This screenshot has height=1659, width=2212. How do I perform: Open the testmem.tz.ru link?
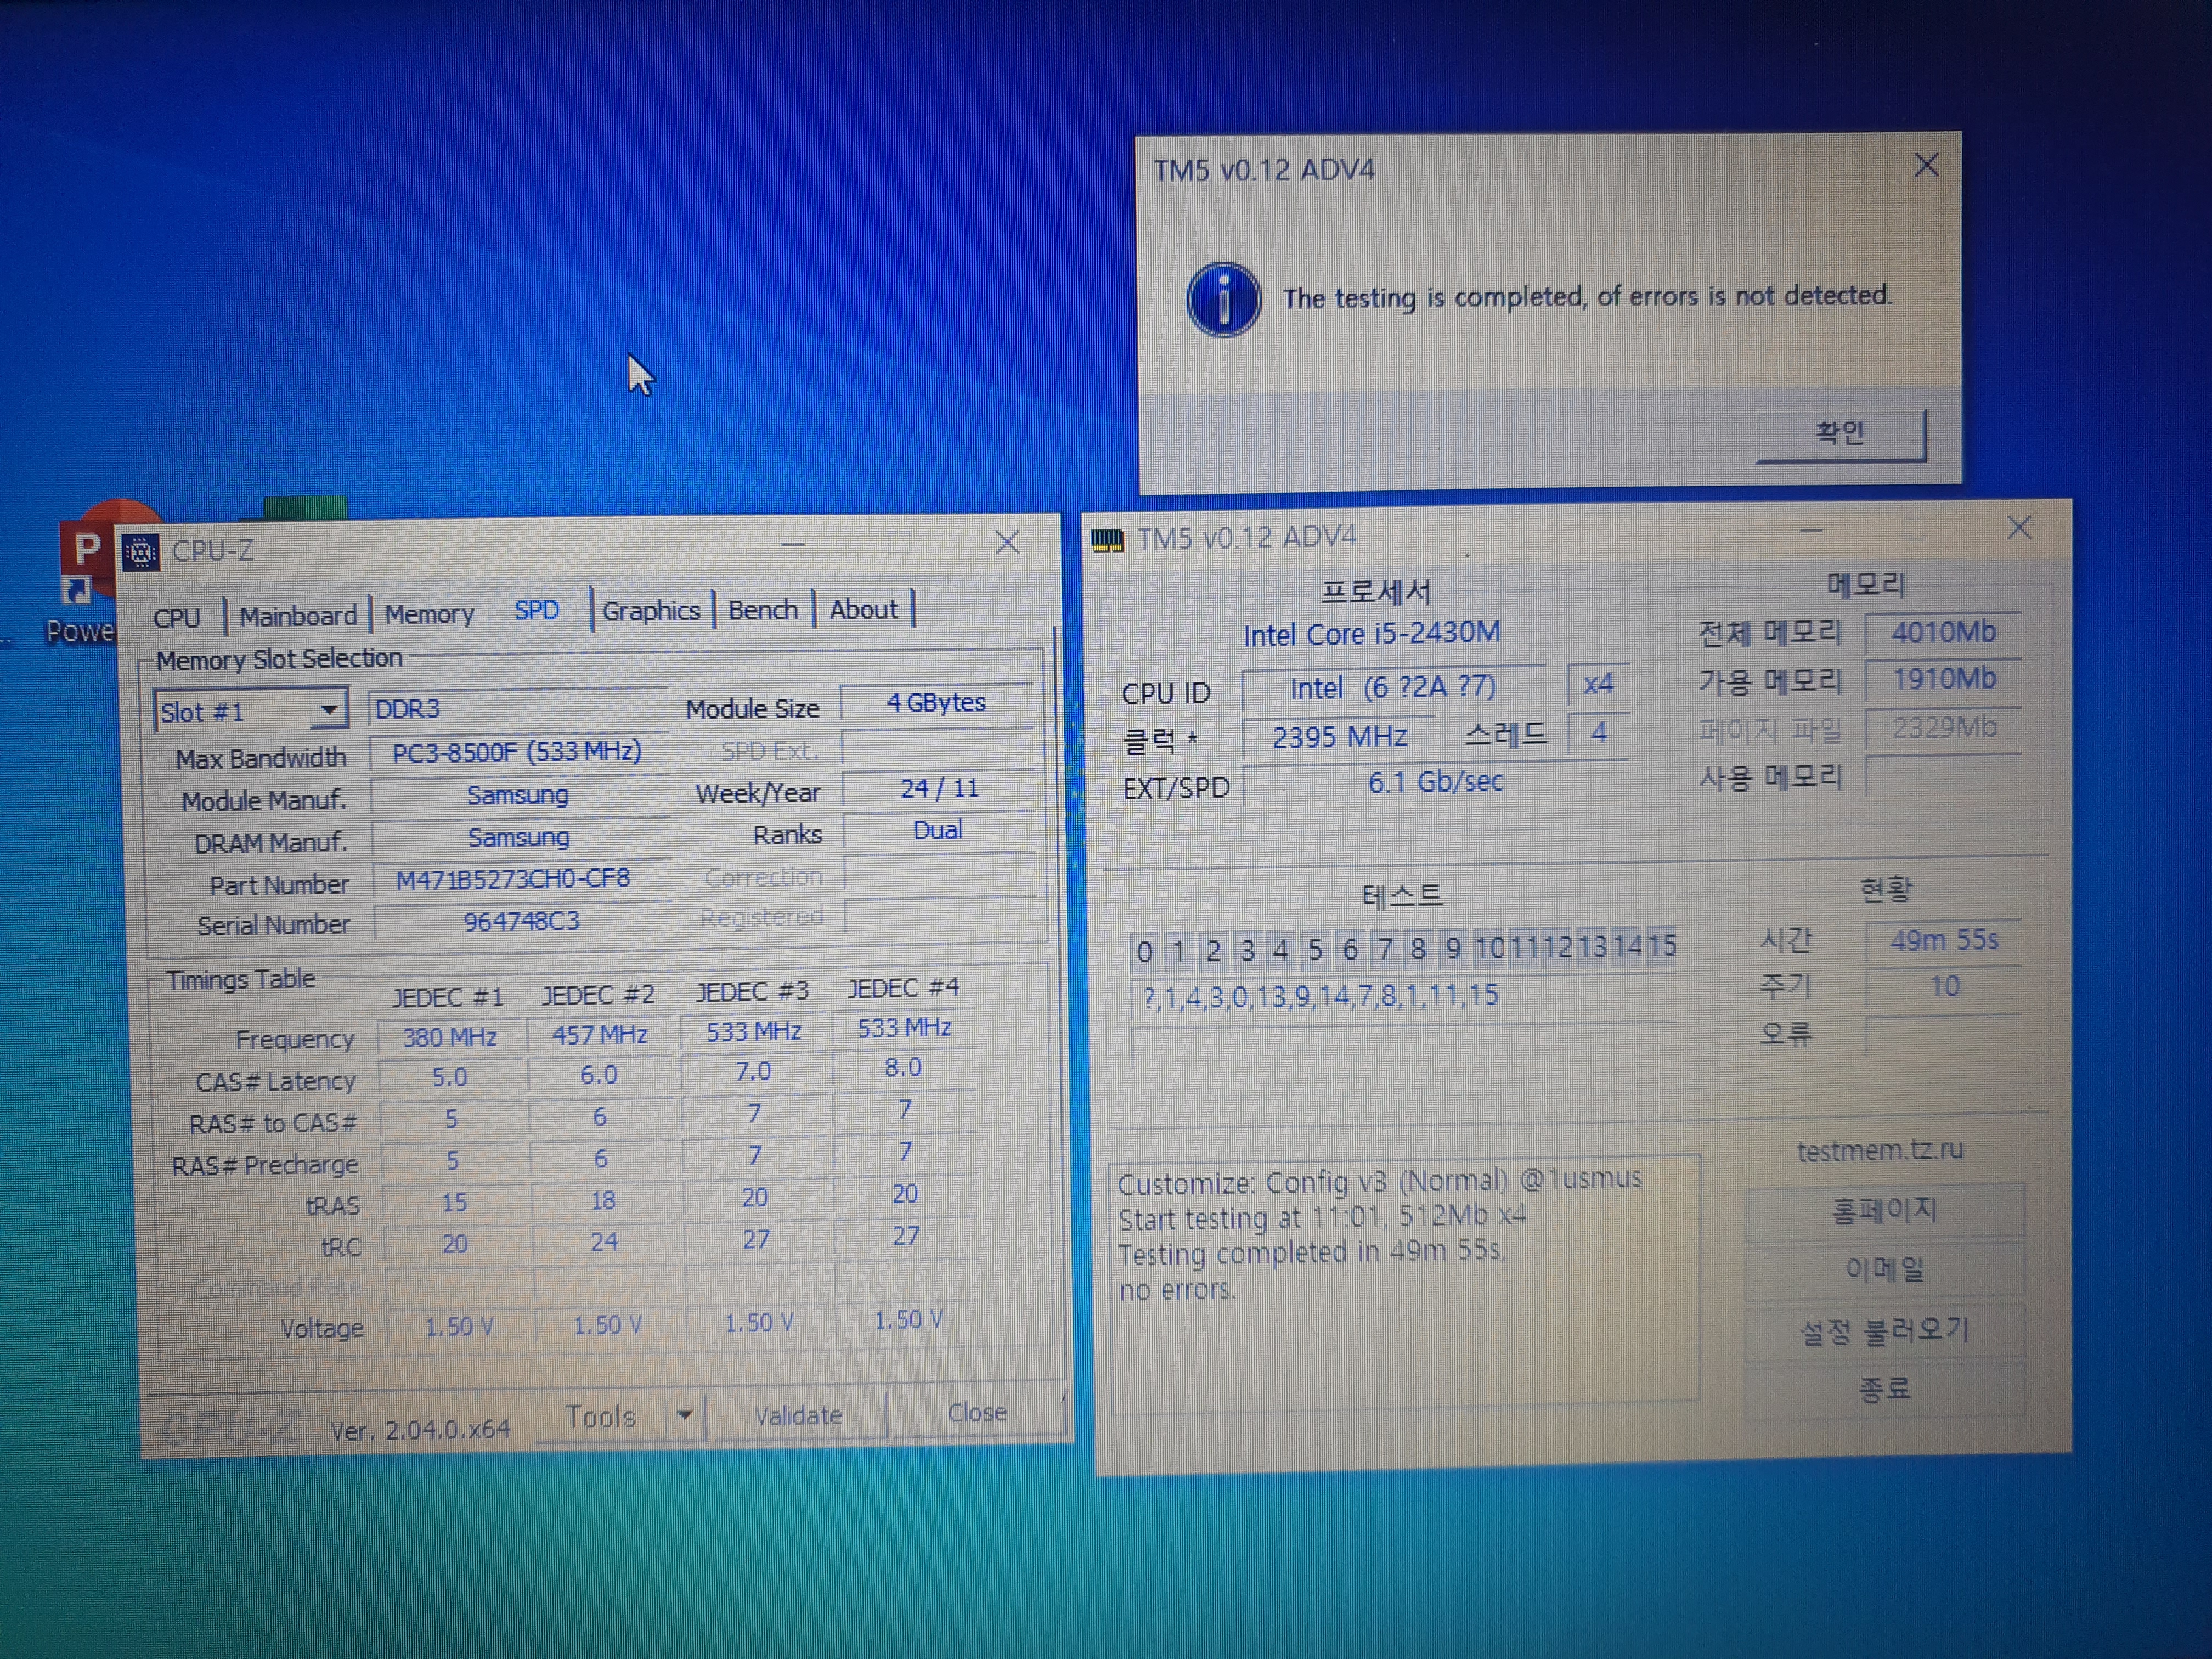[x=1880, y=1150]
